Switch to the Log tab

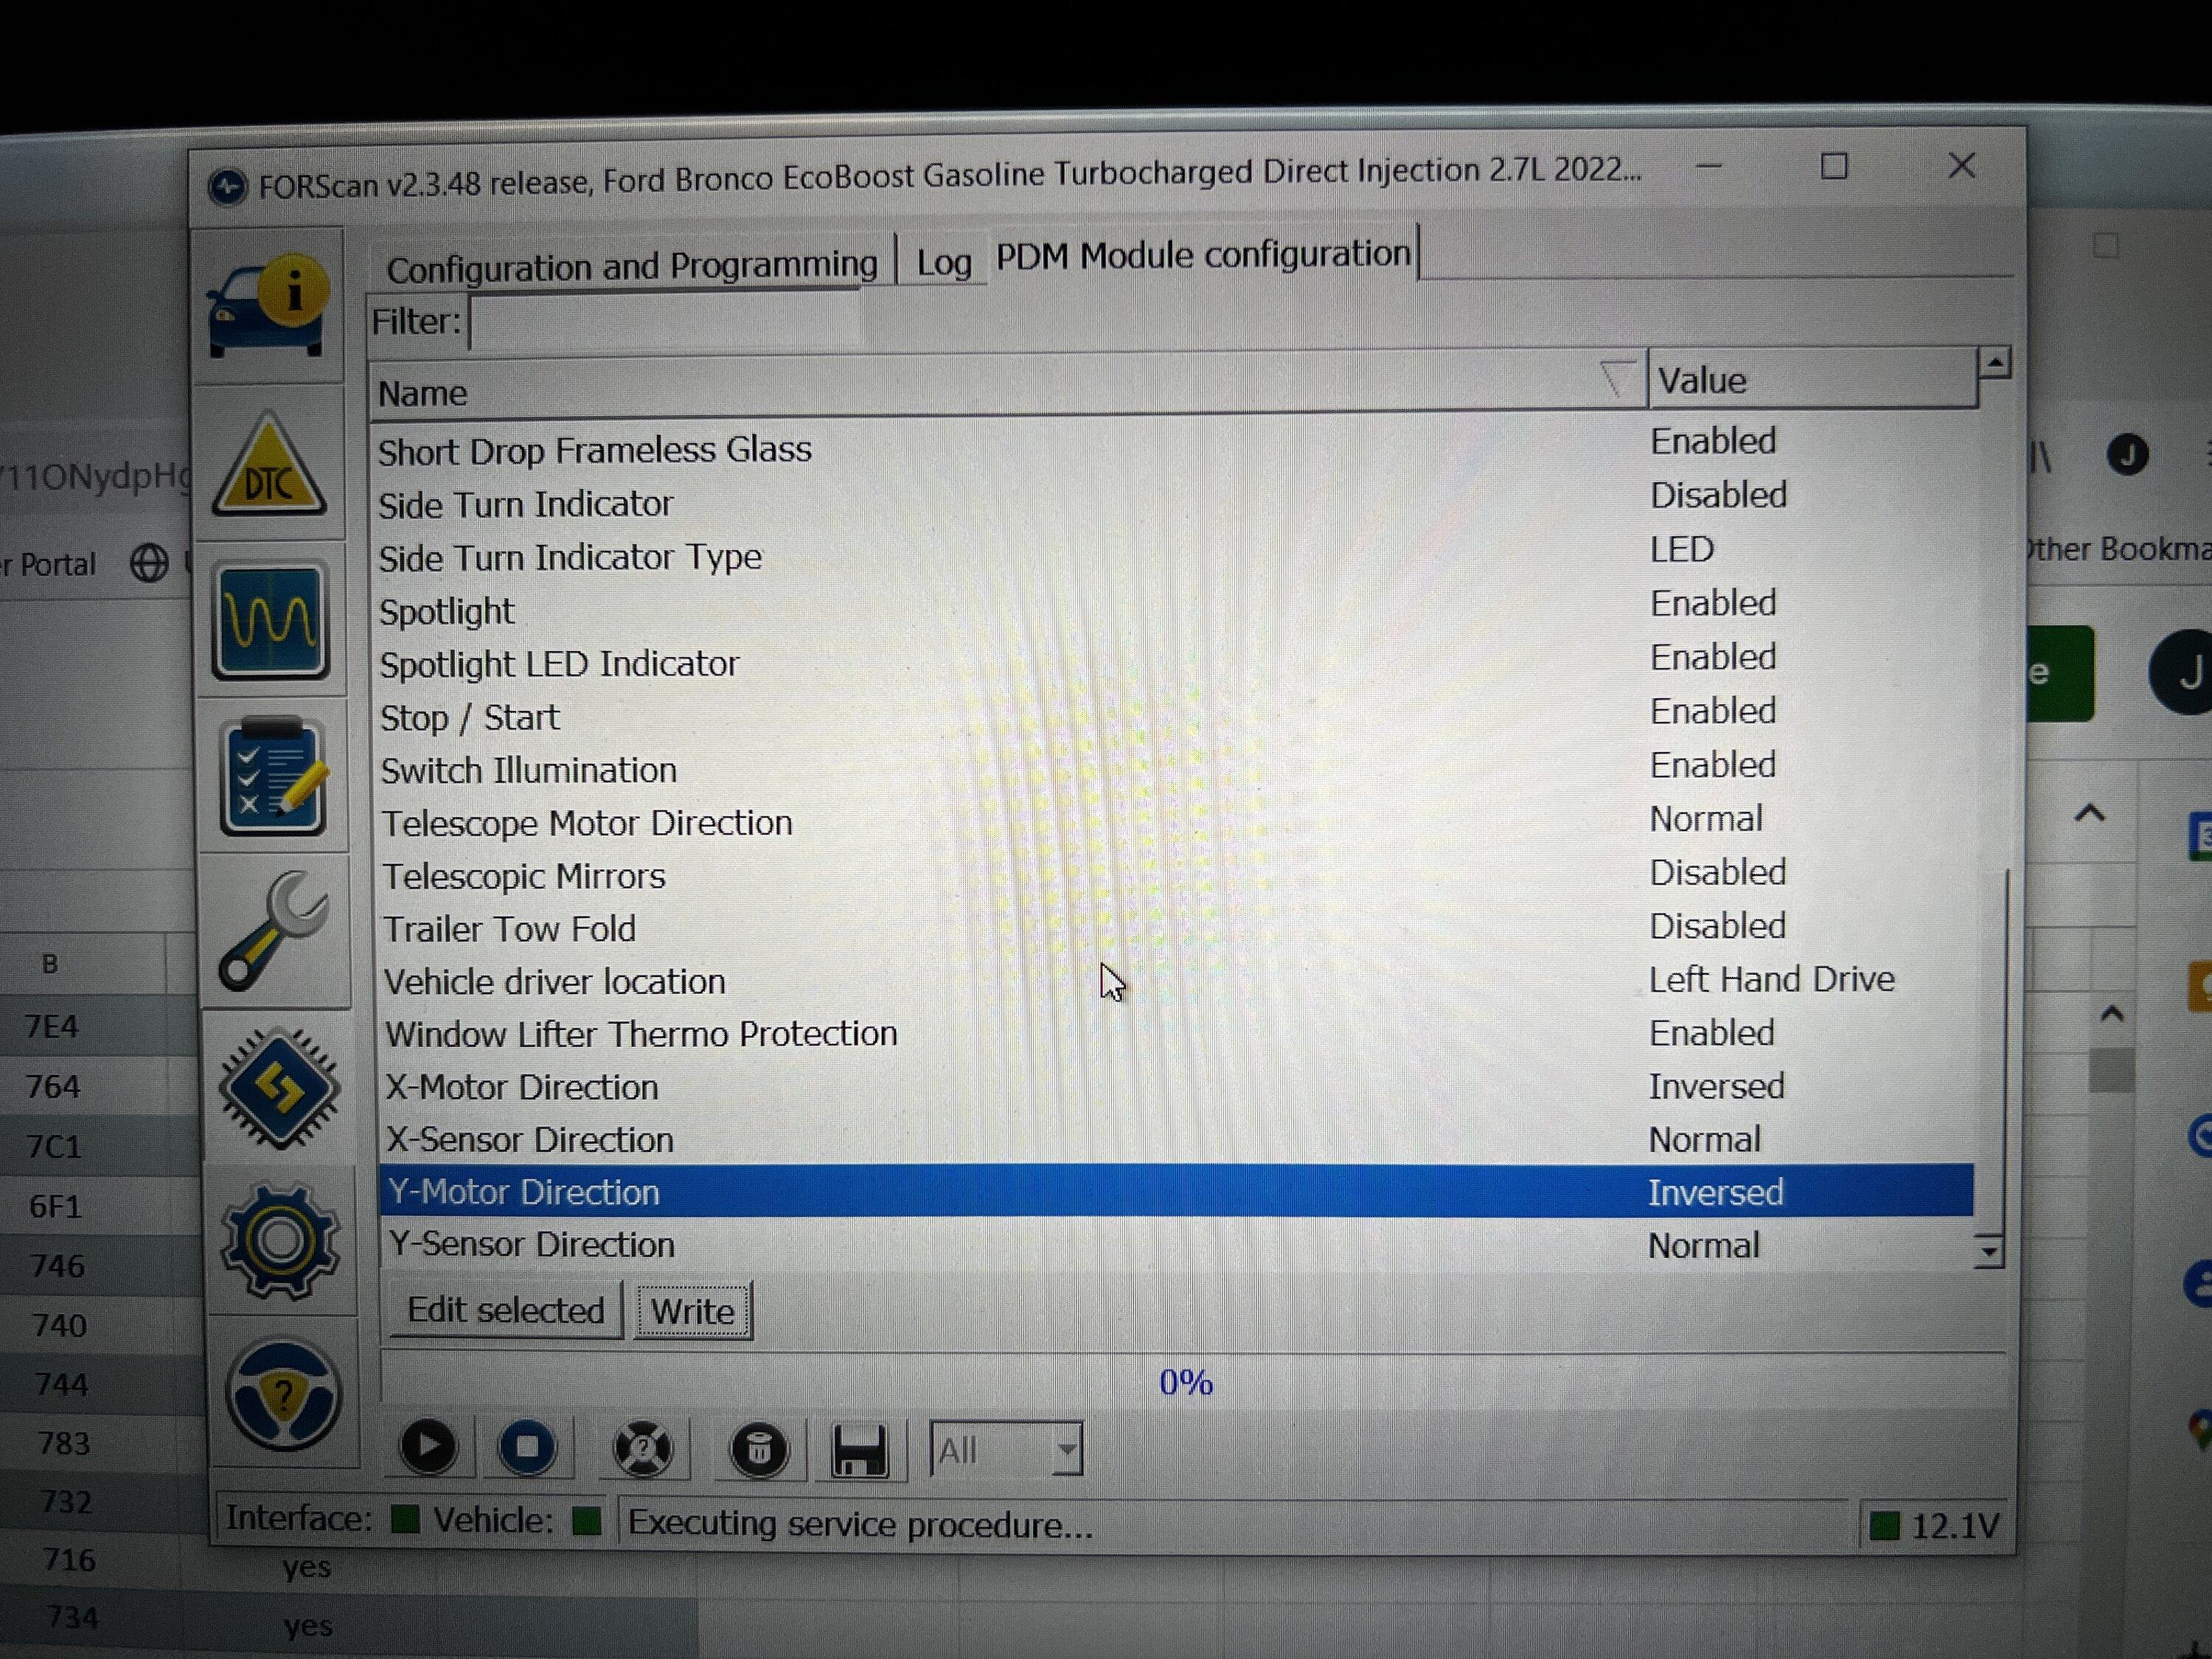pos(944,262)
